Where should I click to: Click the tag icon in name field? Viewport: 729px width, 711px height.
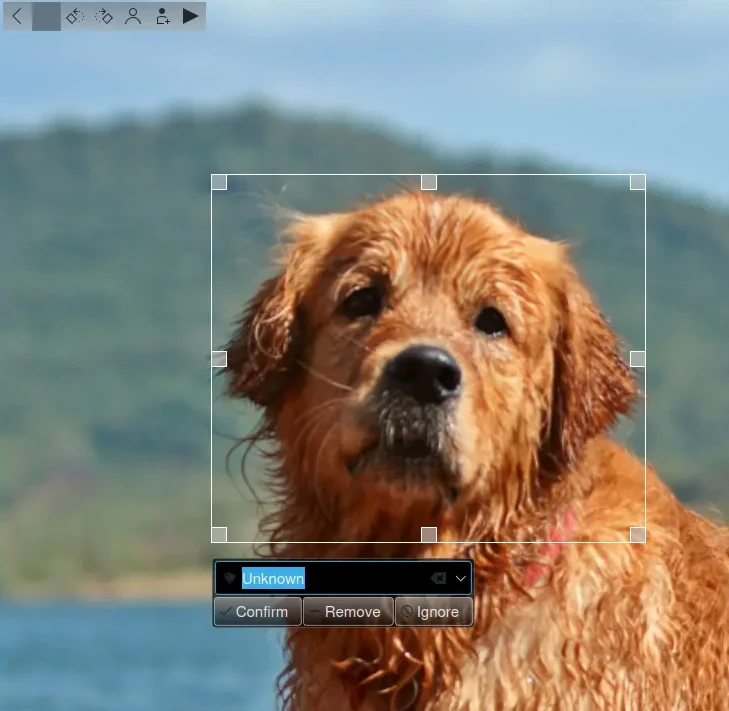(x=229, y=578)
